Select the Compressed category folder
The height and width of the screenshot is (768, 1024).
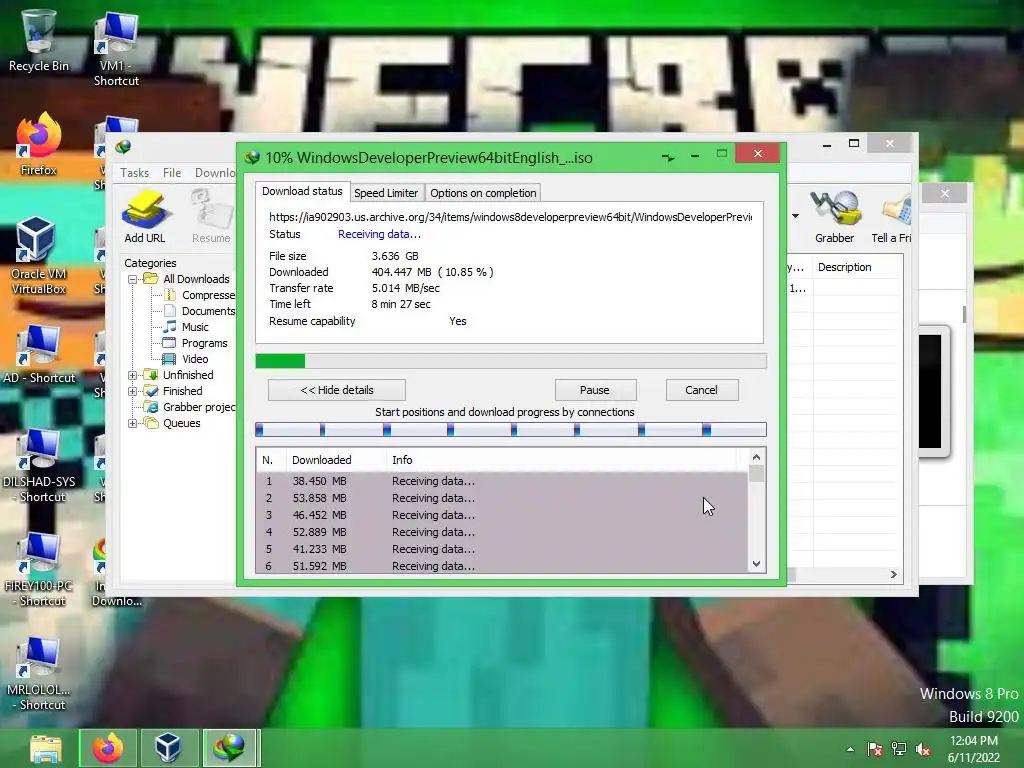(200, 295)
